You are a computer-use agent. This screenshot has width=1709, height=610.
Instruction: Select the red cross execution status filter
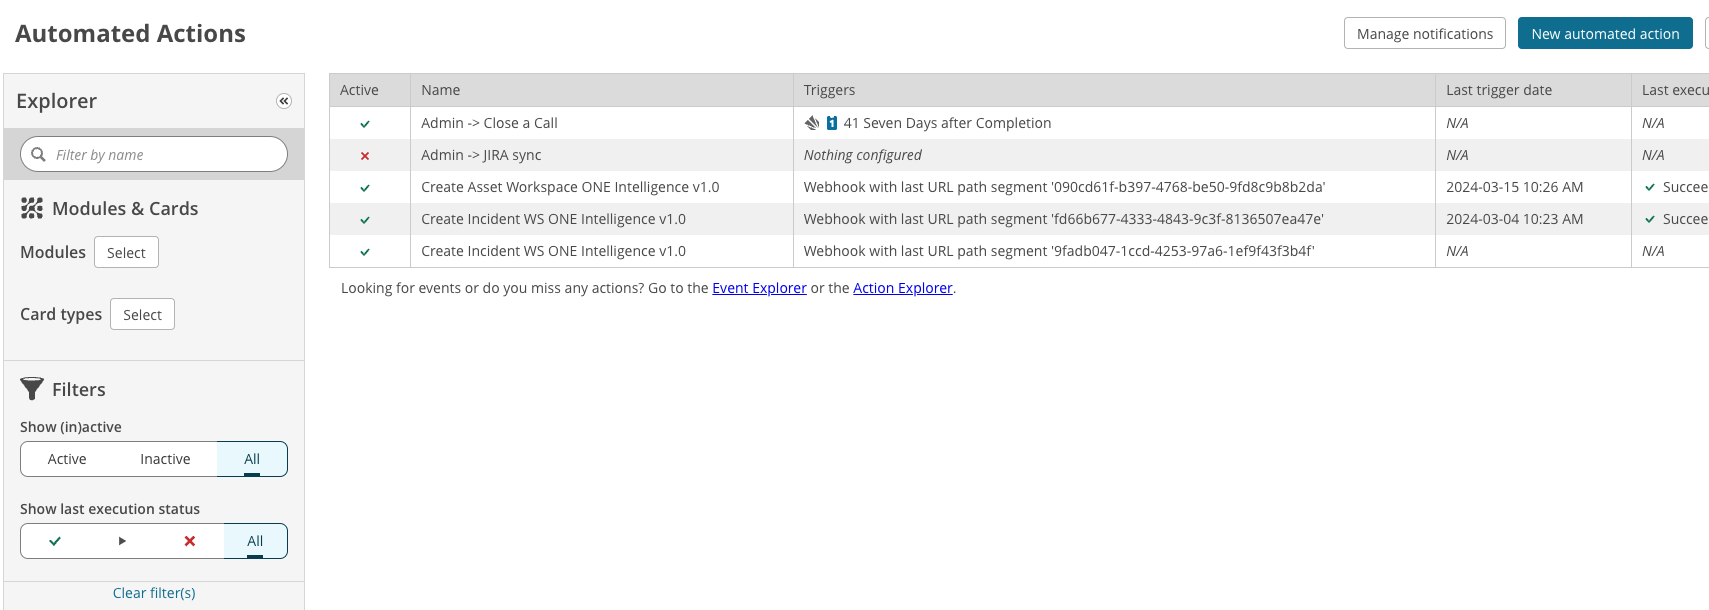(x=189, y=541)
